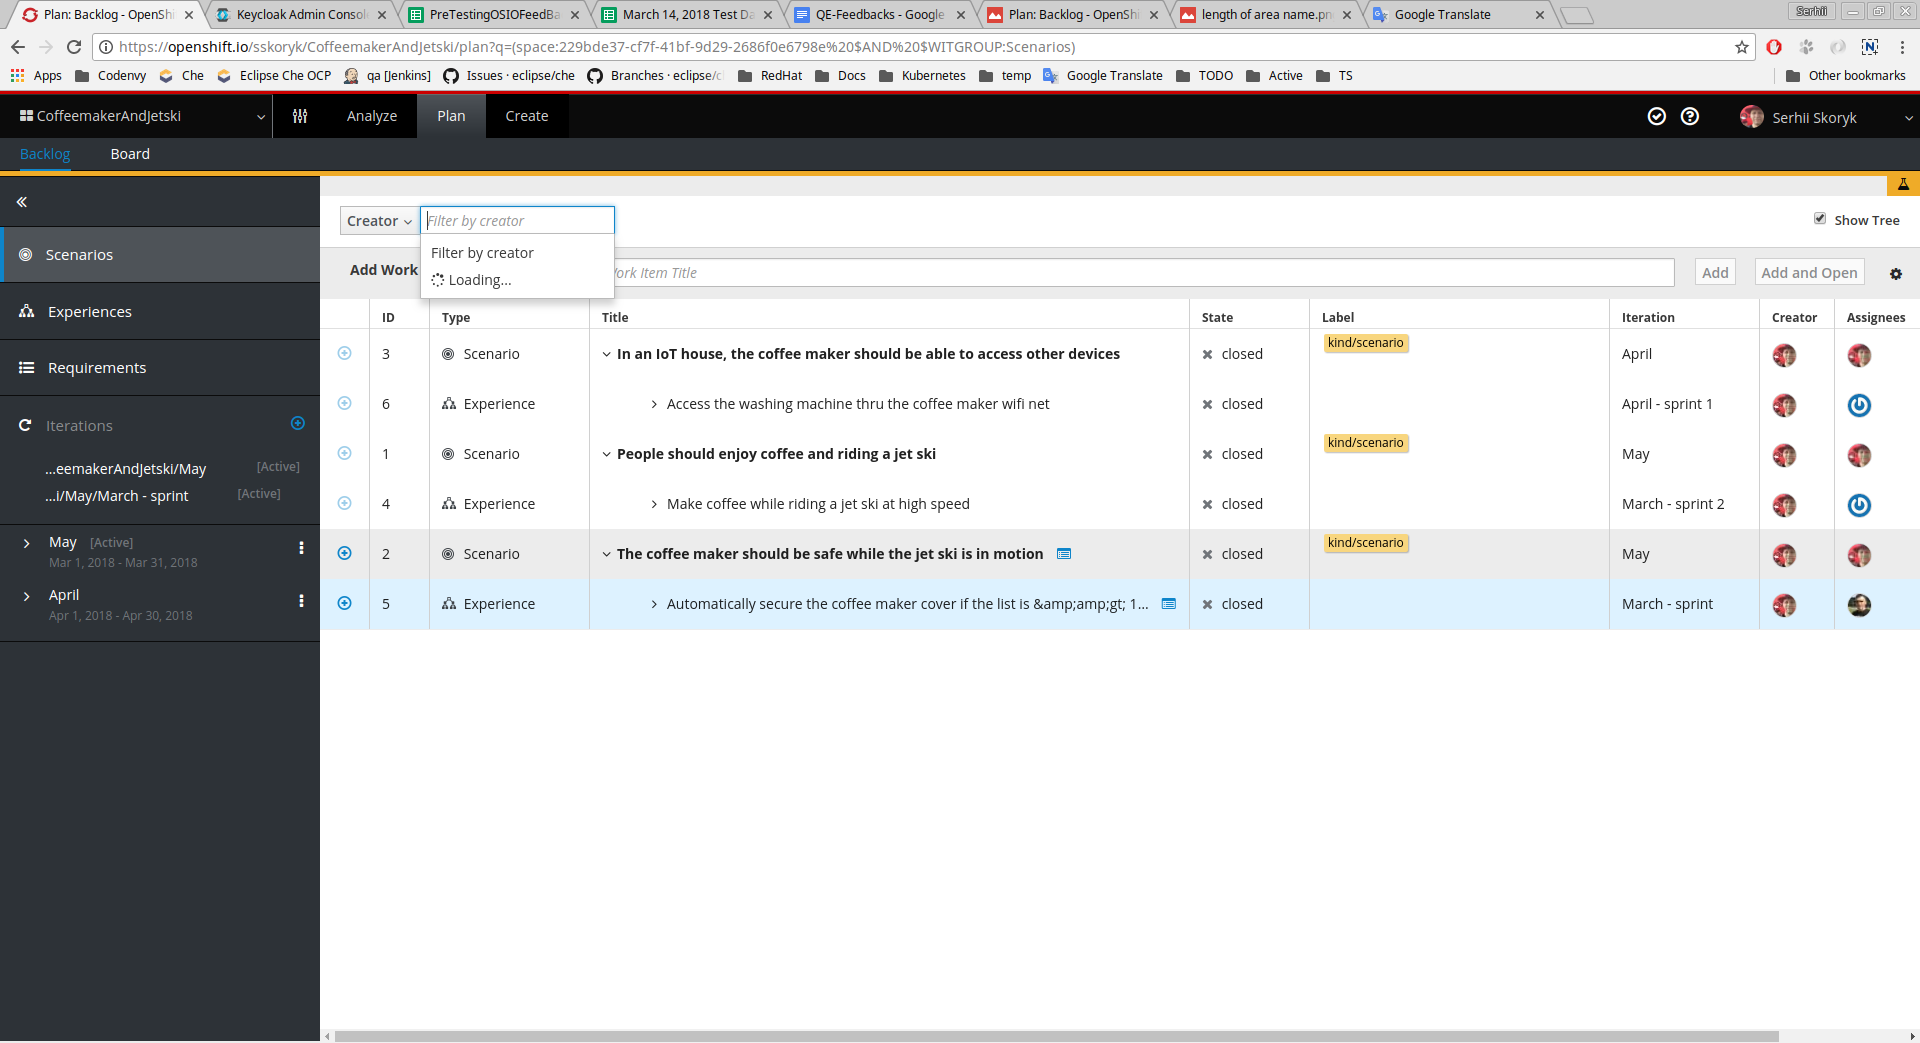Open the Create menu
The height and width of the screenshot is (1043, 1920).
click(x=527, y=116)
